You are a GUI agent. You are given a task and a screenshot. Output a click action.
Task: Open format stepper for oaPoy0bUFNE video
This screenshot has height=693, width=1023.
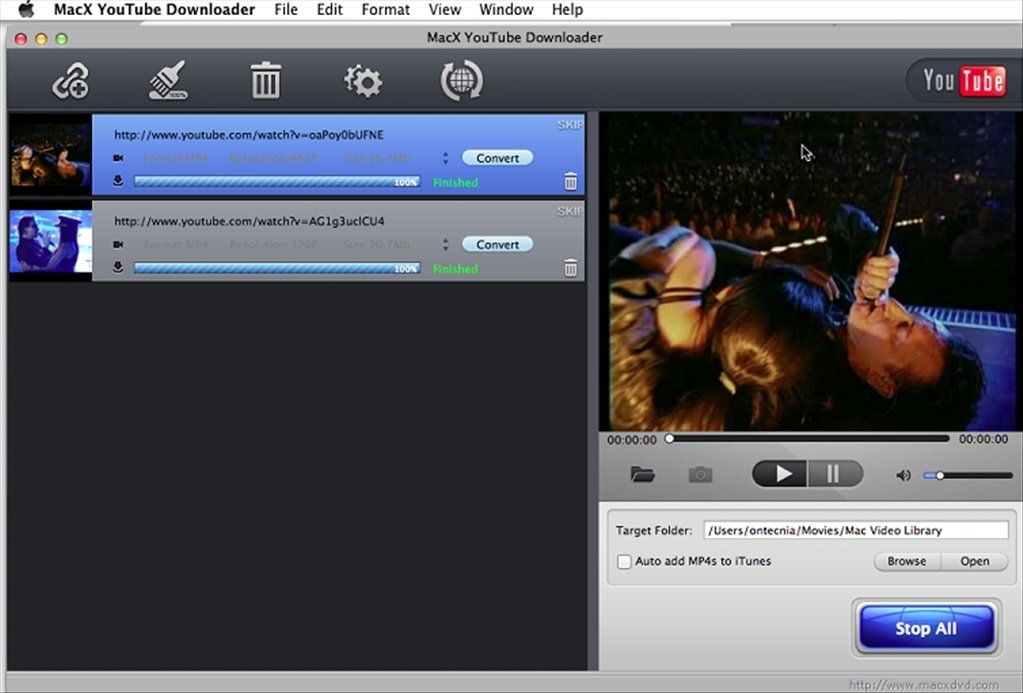point(446,158)
